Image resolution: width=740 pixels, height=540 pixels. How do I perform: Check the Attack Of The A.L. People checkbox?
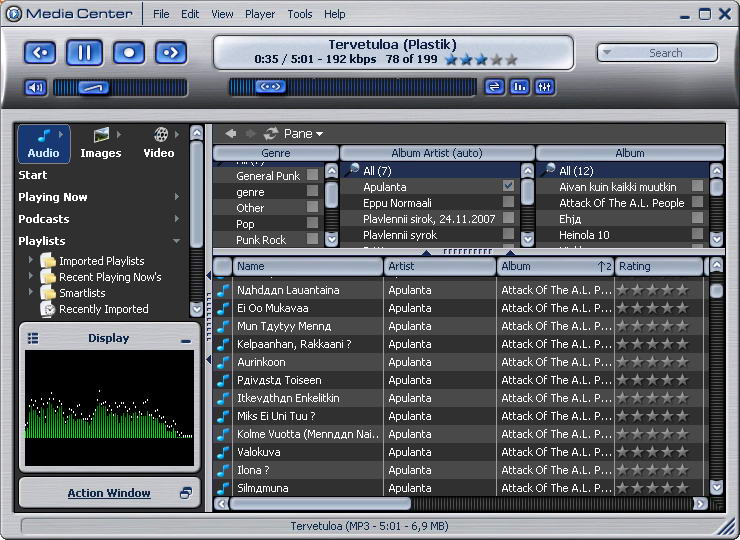click(x=698, y=202)
